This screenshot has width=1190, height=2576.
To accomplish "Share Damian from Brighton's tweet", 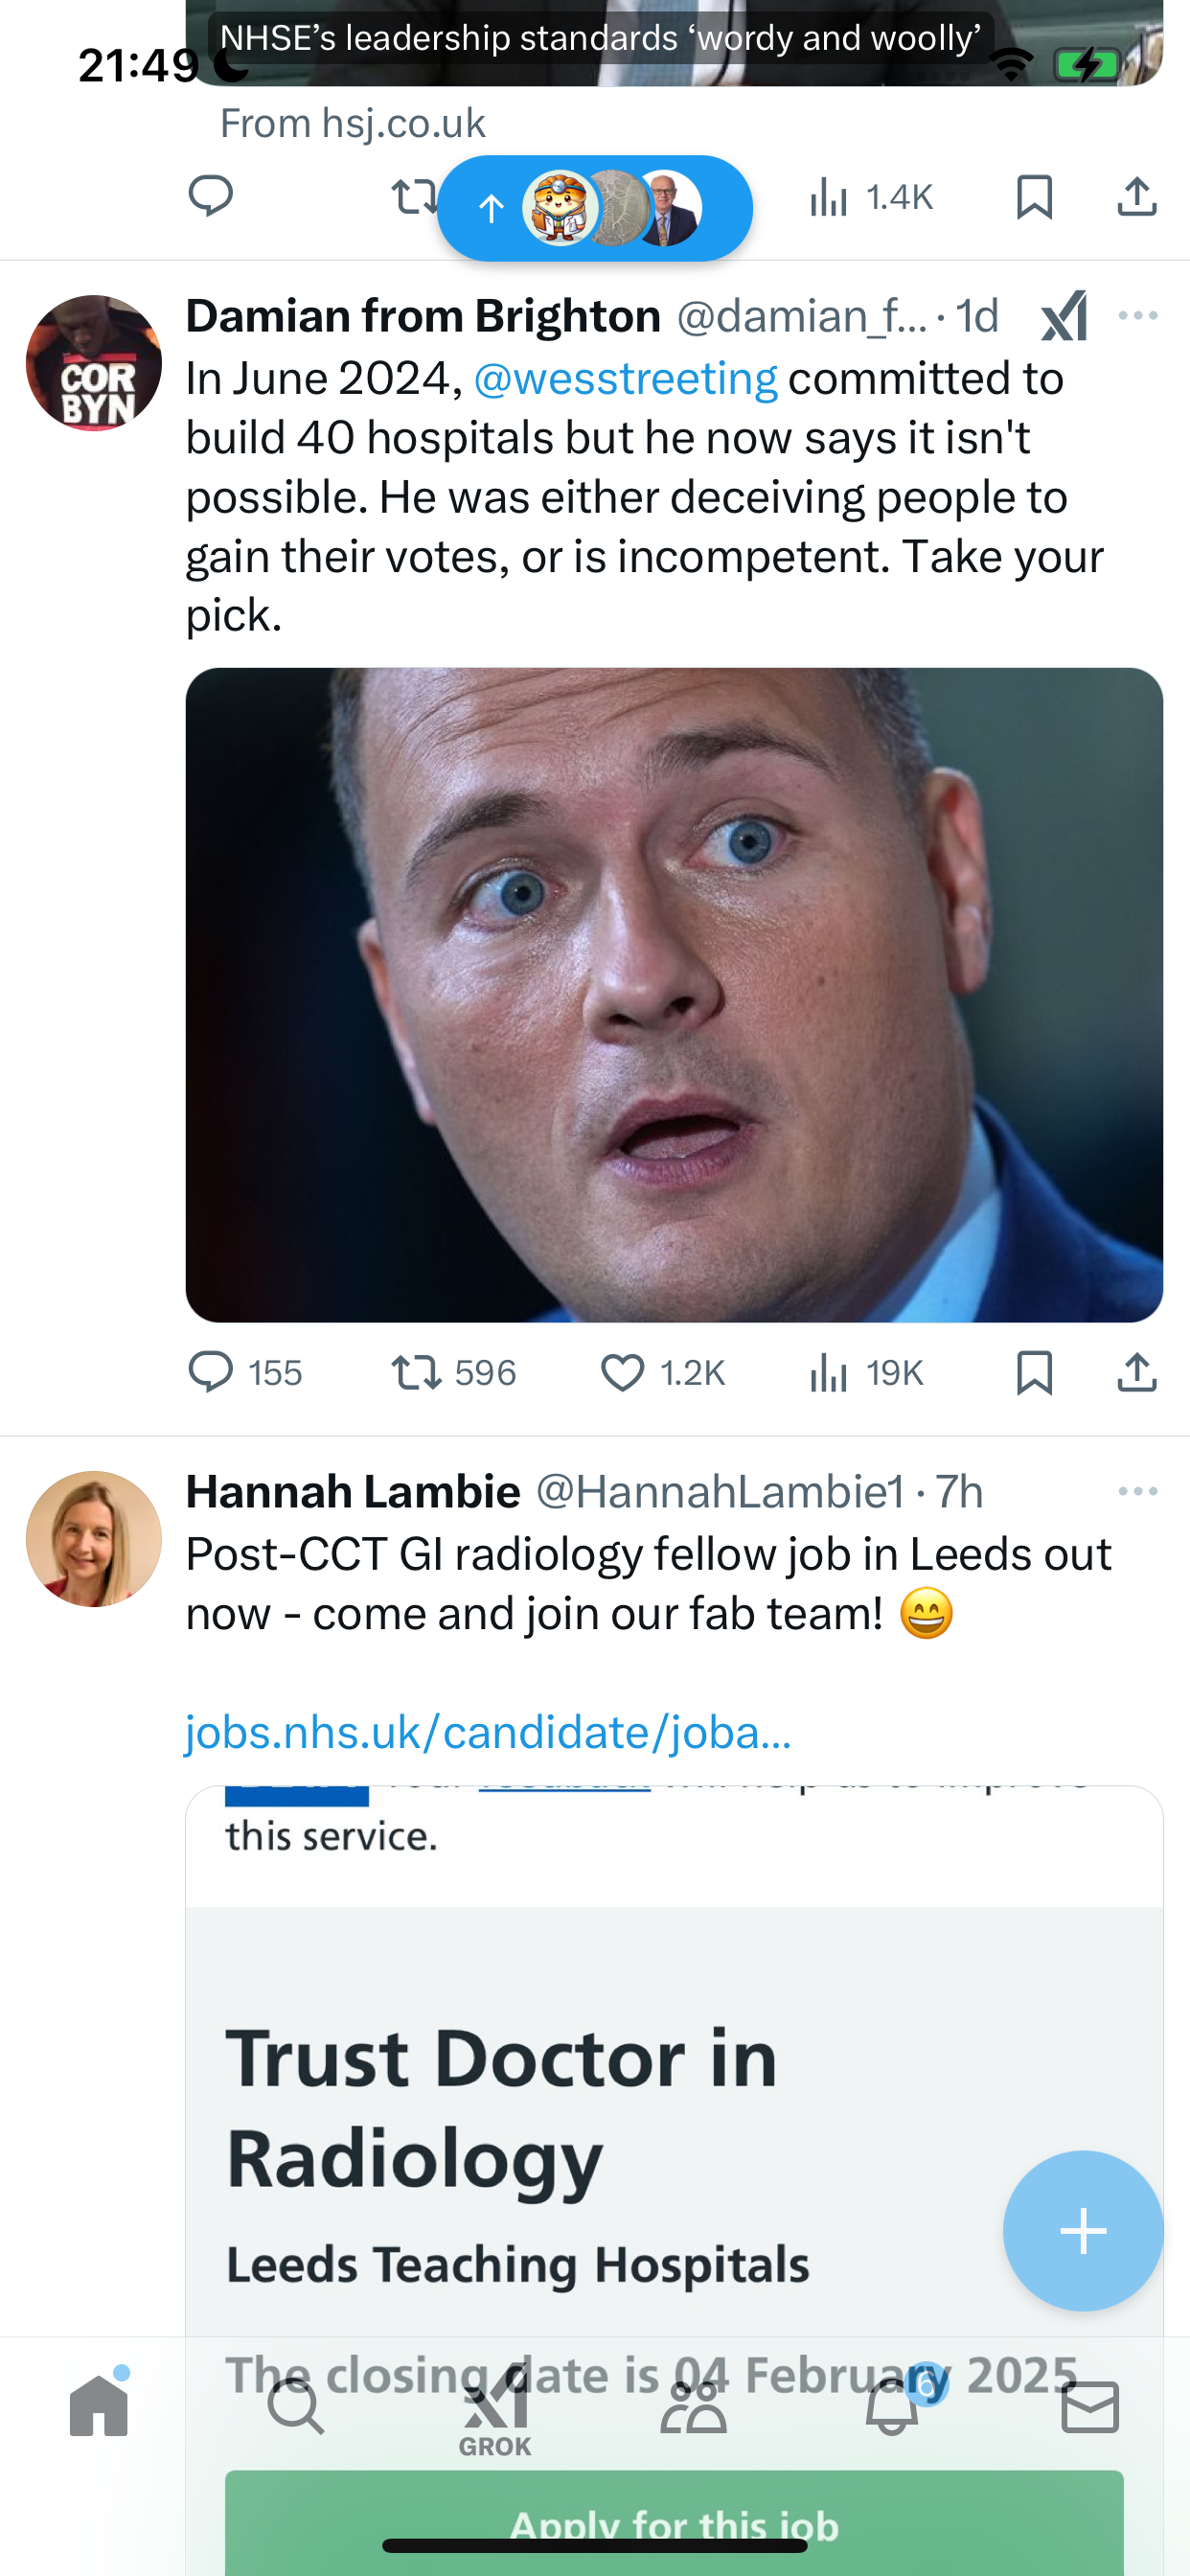I will 1137,1372.
